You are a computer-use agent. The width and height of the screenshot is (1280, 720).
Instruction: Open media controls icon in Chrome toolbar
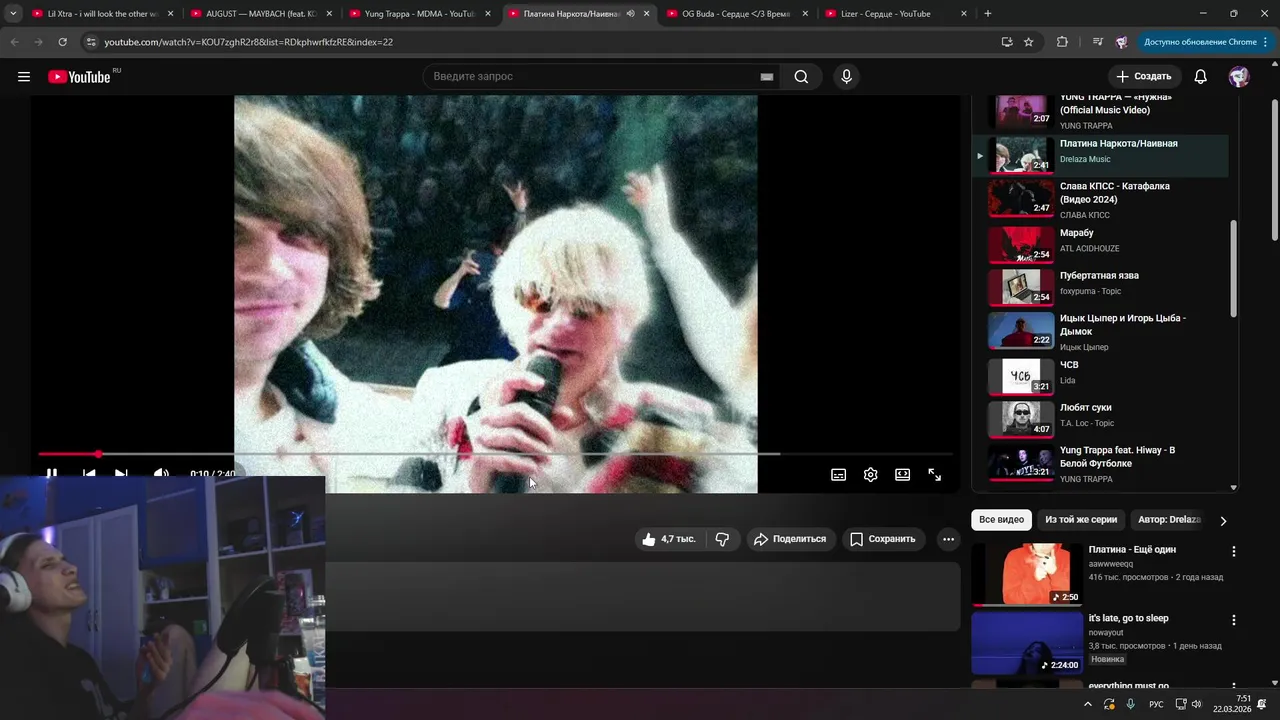[1098, 42]
